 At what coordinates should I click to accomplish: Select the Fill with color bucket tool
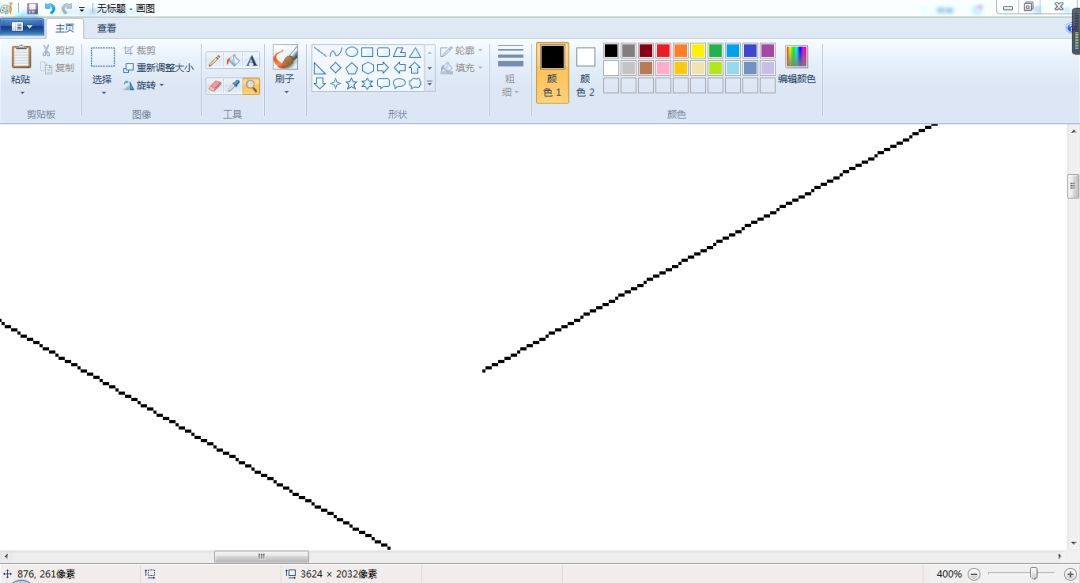(x=233, y=61)
